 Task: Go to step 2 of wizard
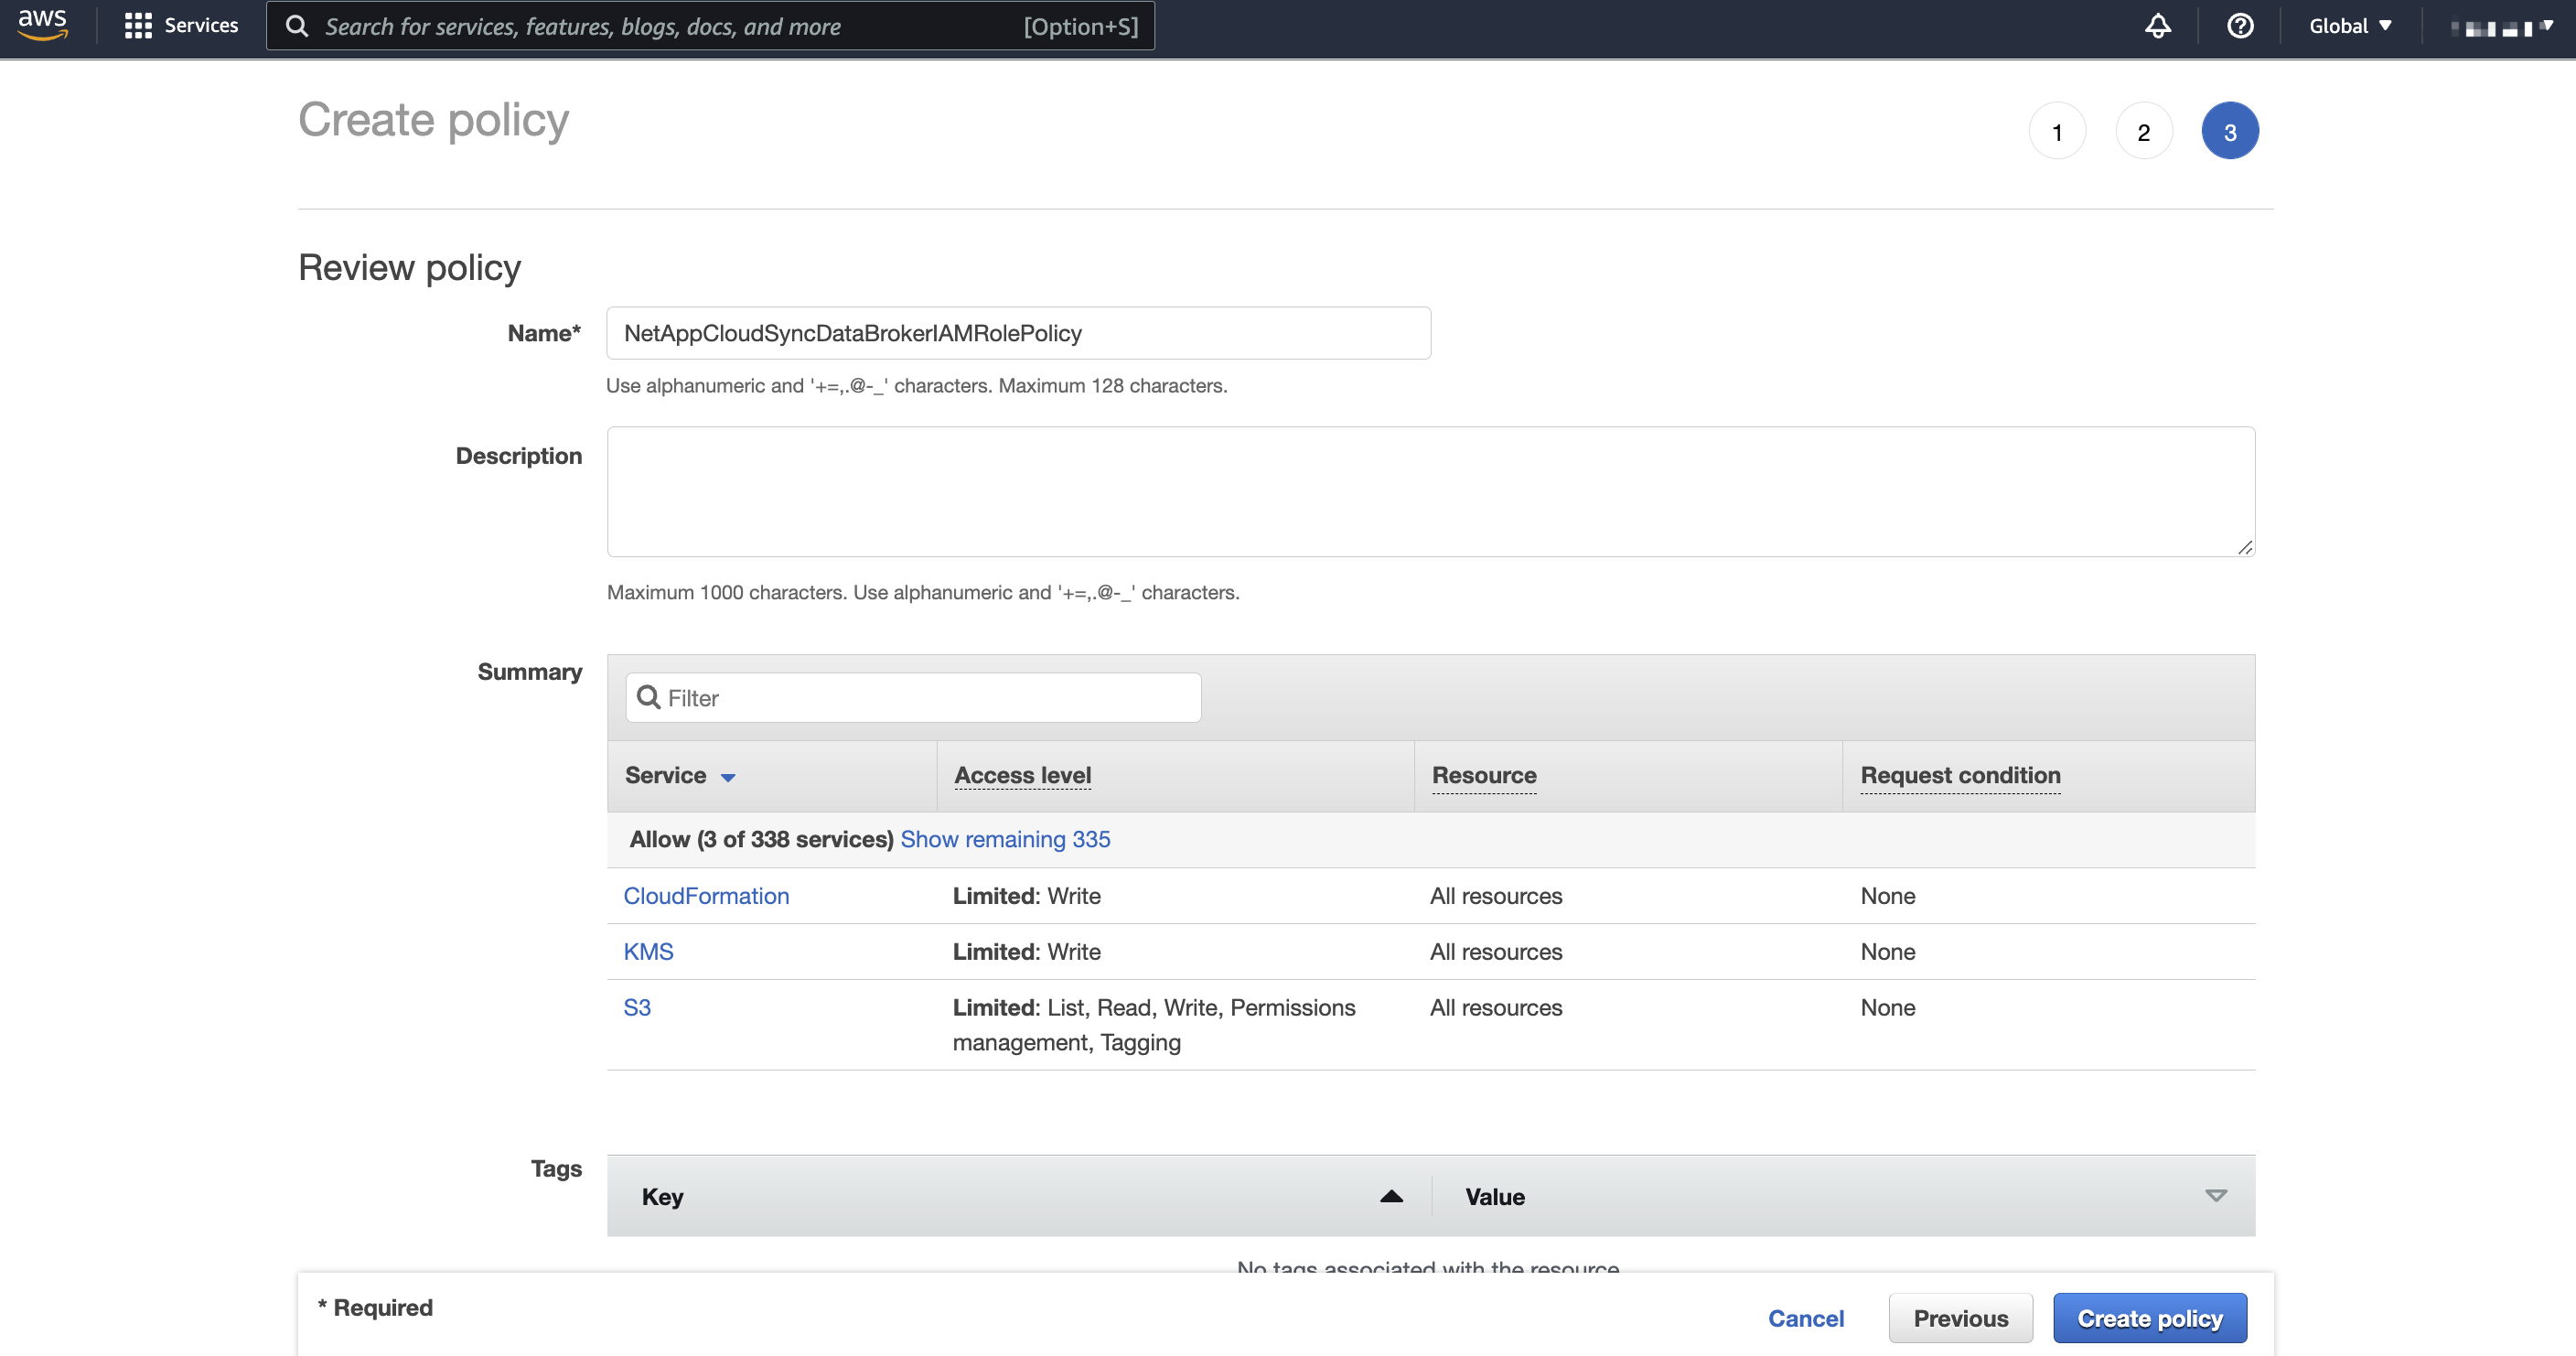tap(2143, 131)
